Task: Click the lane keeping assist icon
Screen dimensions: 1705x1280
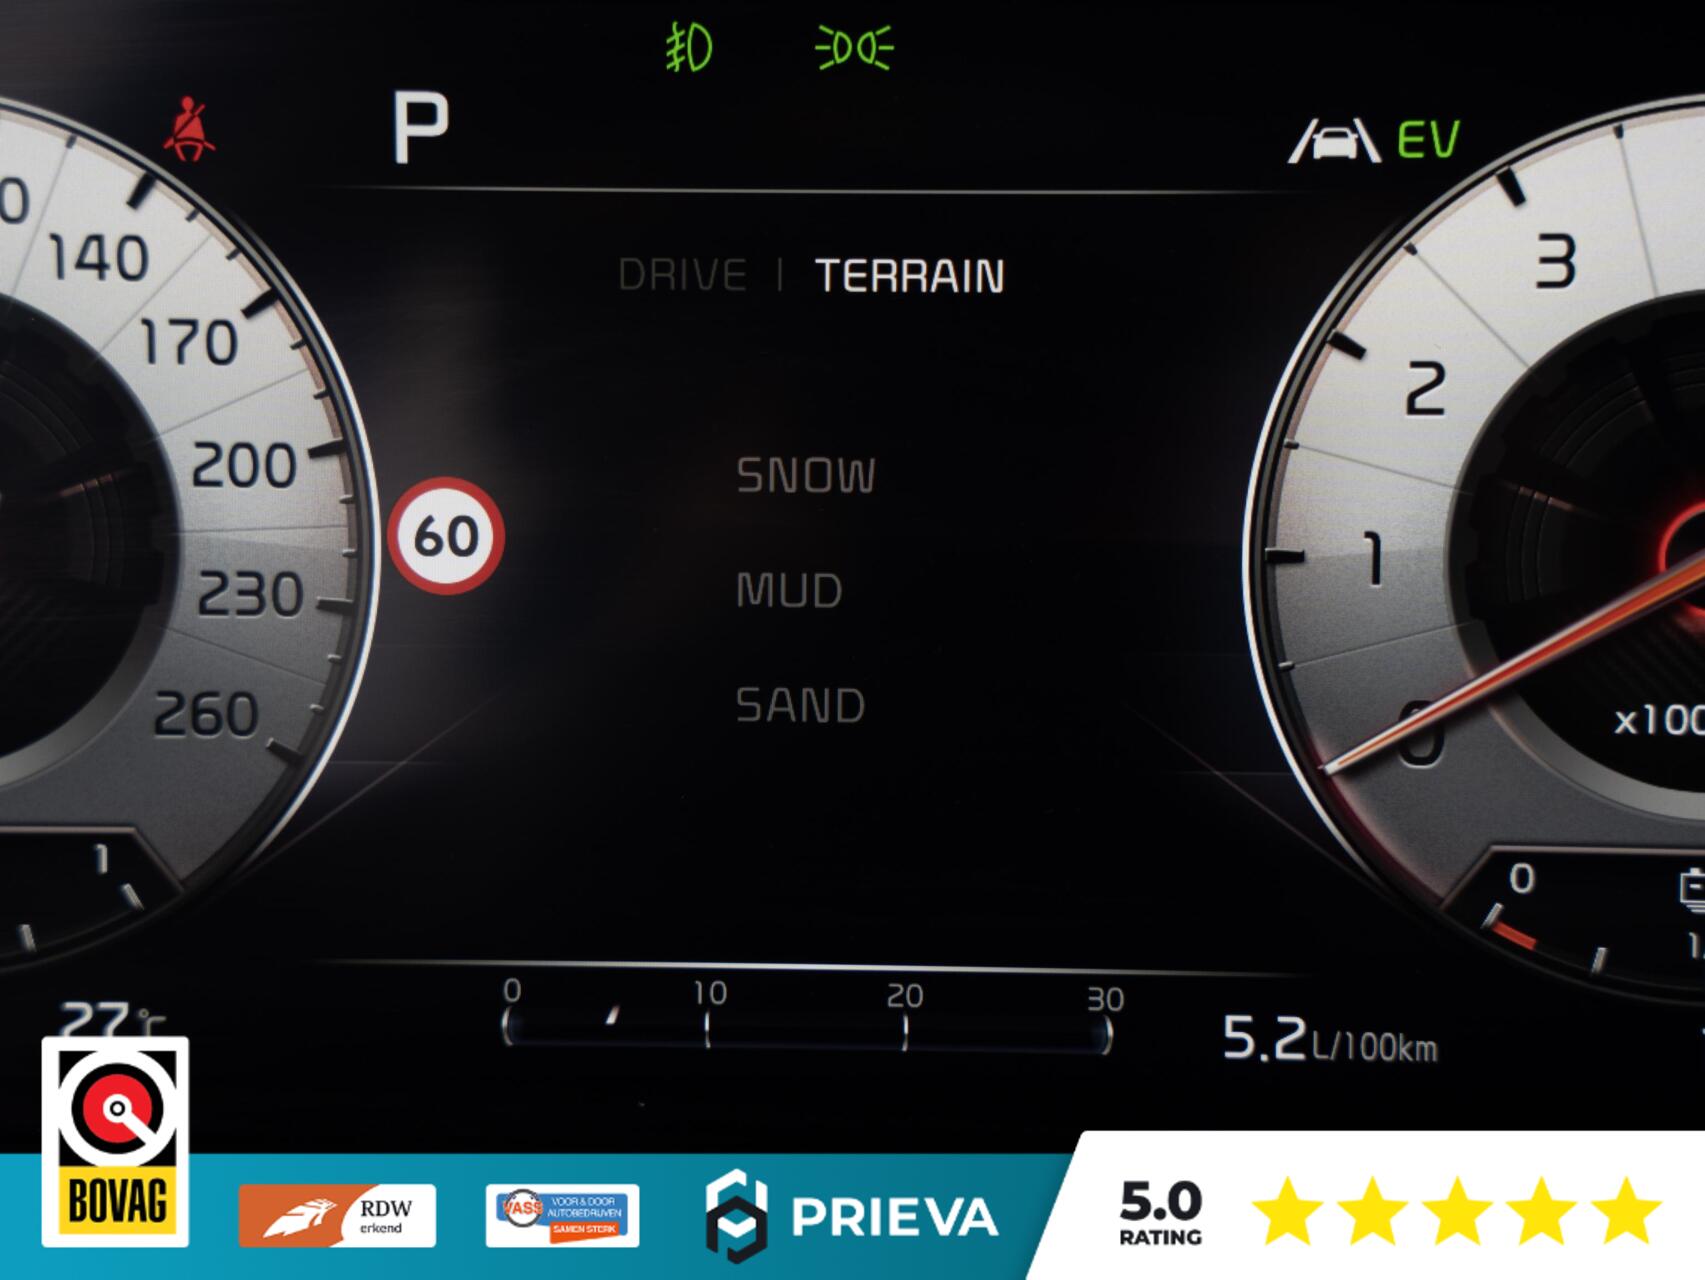Action: tap(1333, 141)
